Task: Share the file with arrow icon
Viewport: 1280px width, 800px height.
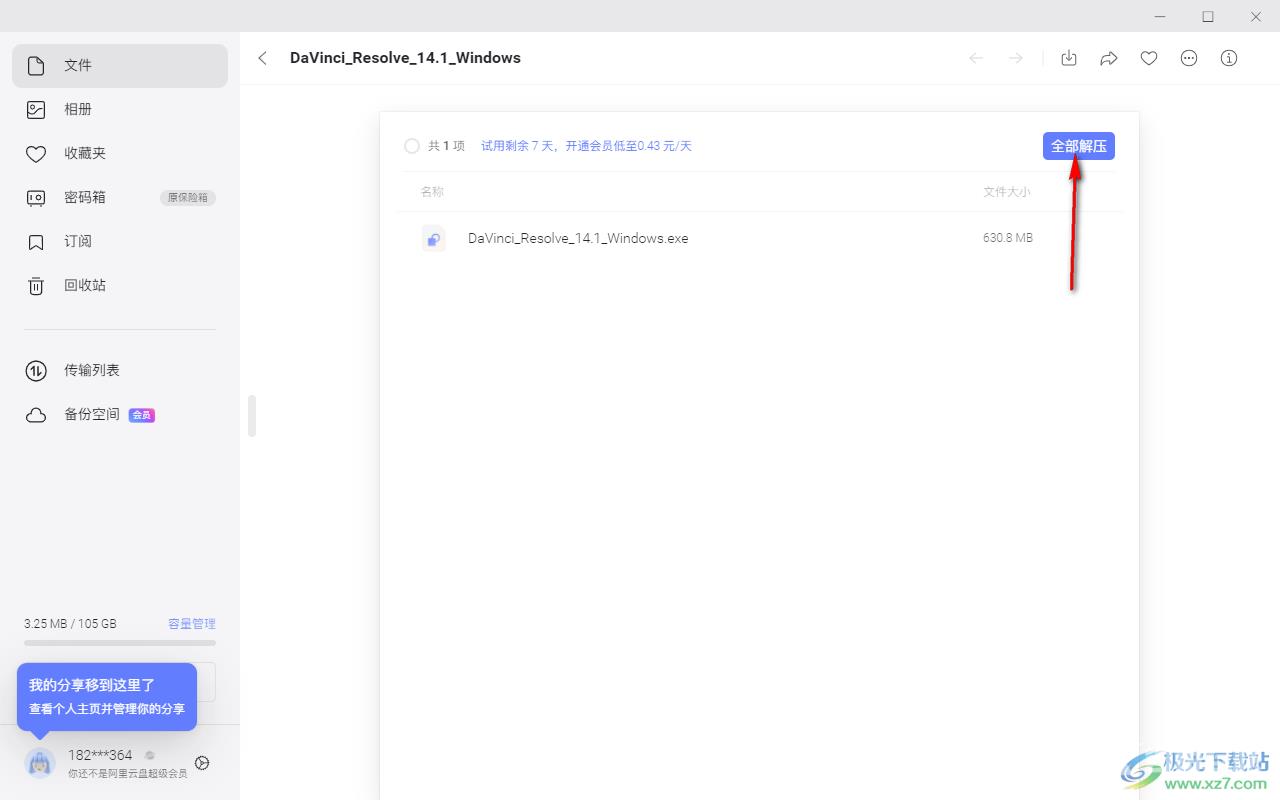Action: (1109, 58)
